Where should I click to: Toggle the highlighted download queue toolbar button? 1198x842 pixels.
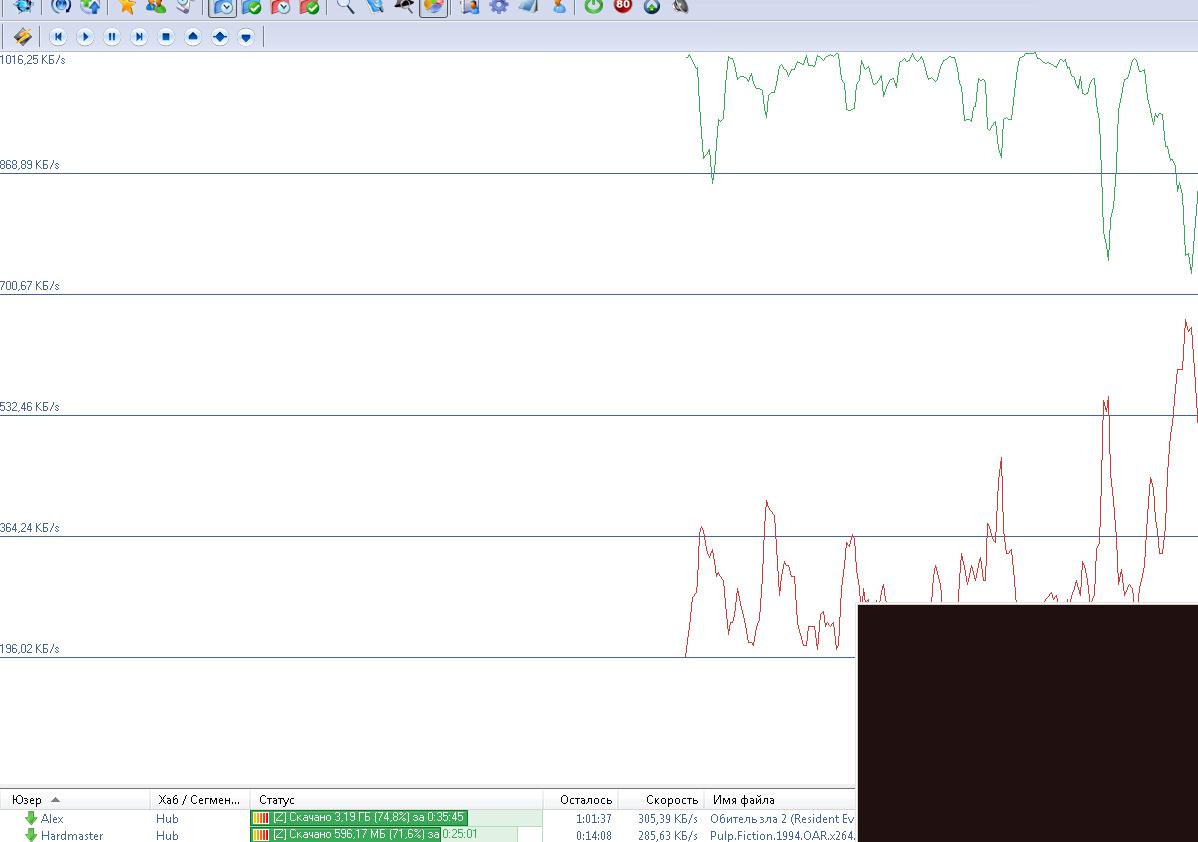tap(223, 7)
